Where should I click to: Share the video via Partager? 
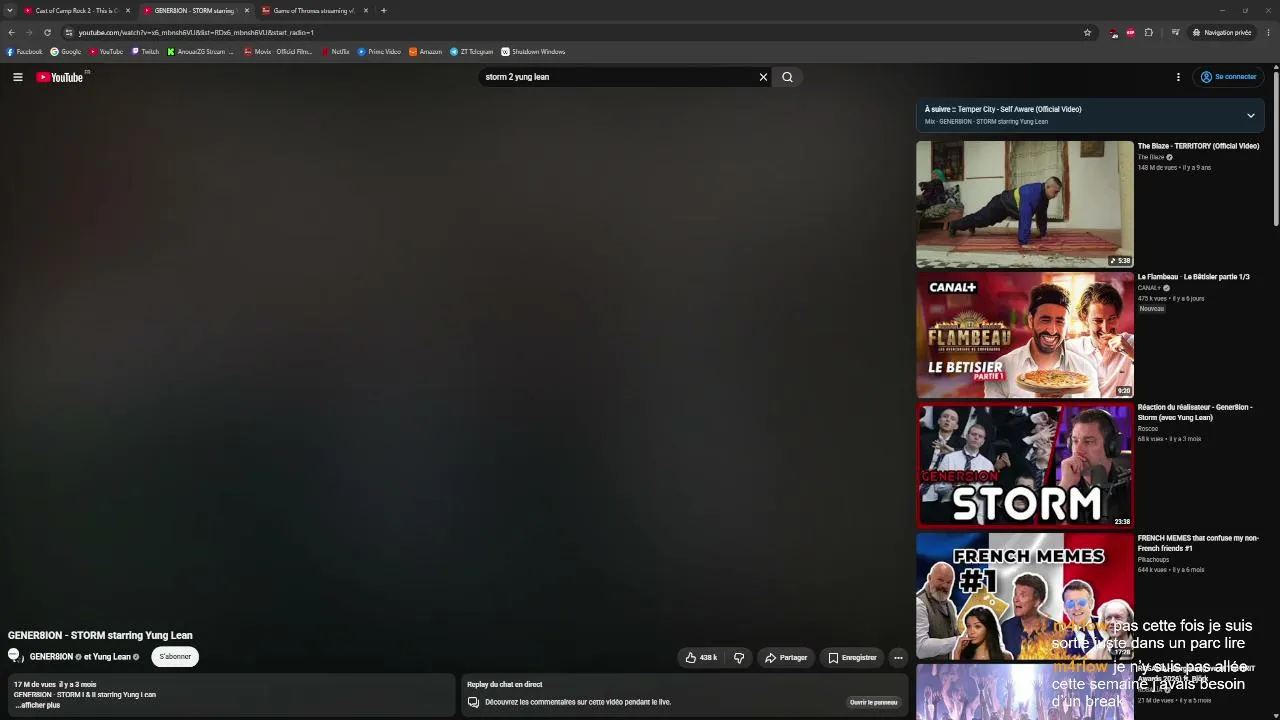(x=786, y=658)
